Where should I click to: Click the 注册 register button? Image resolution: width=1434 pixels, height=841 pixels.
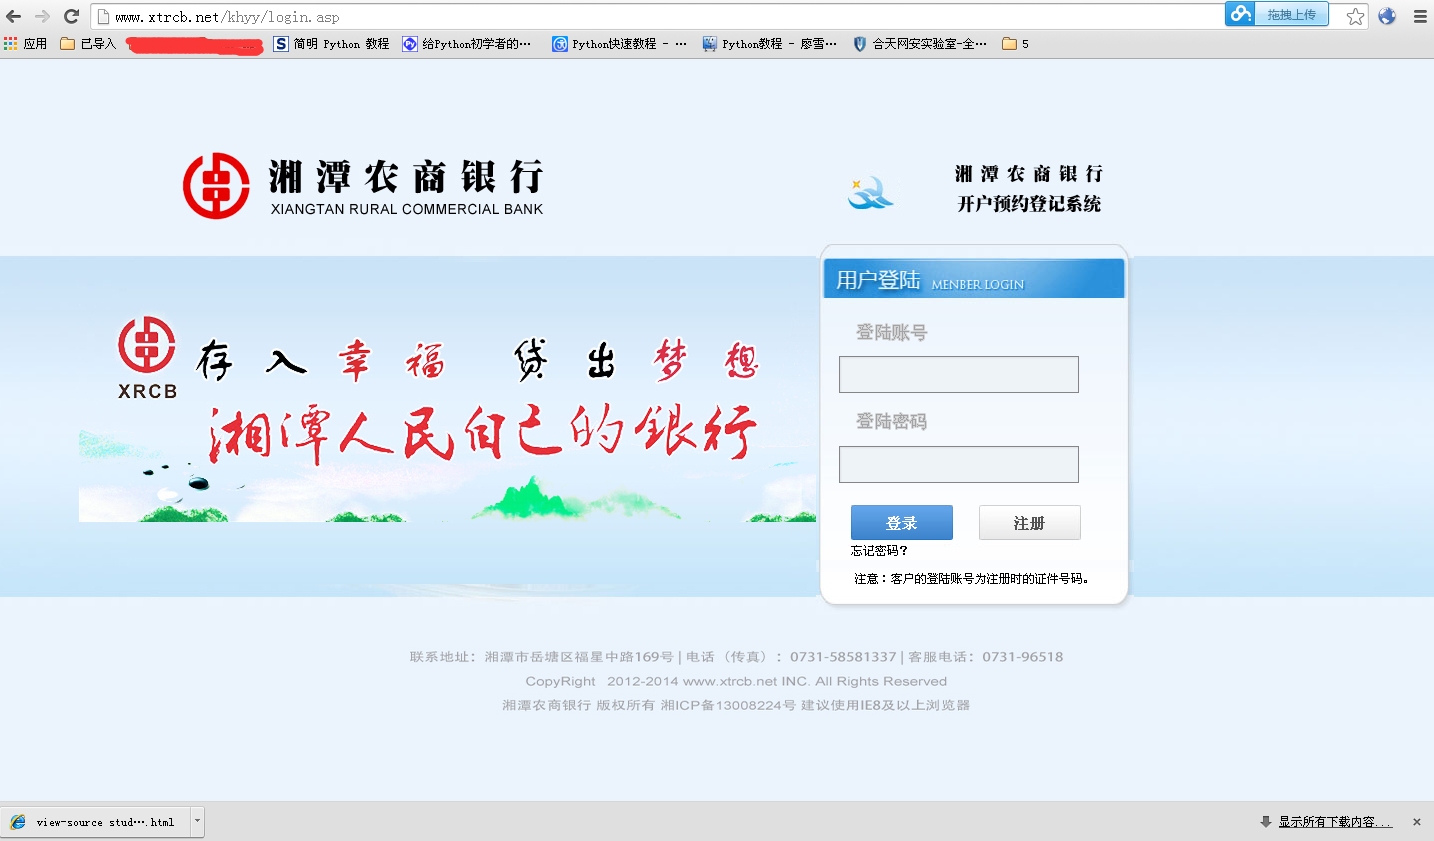(1029, 522)
